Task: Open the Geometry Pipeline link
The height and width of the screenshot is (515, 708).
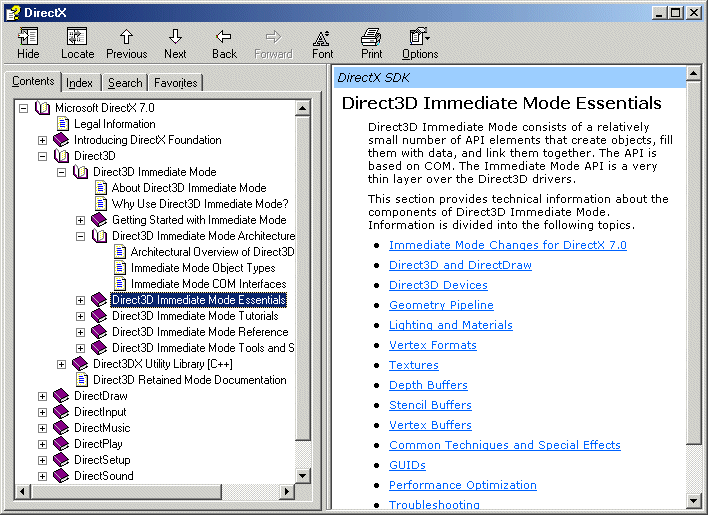Action: pos(441,305)
